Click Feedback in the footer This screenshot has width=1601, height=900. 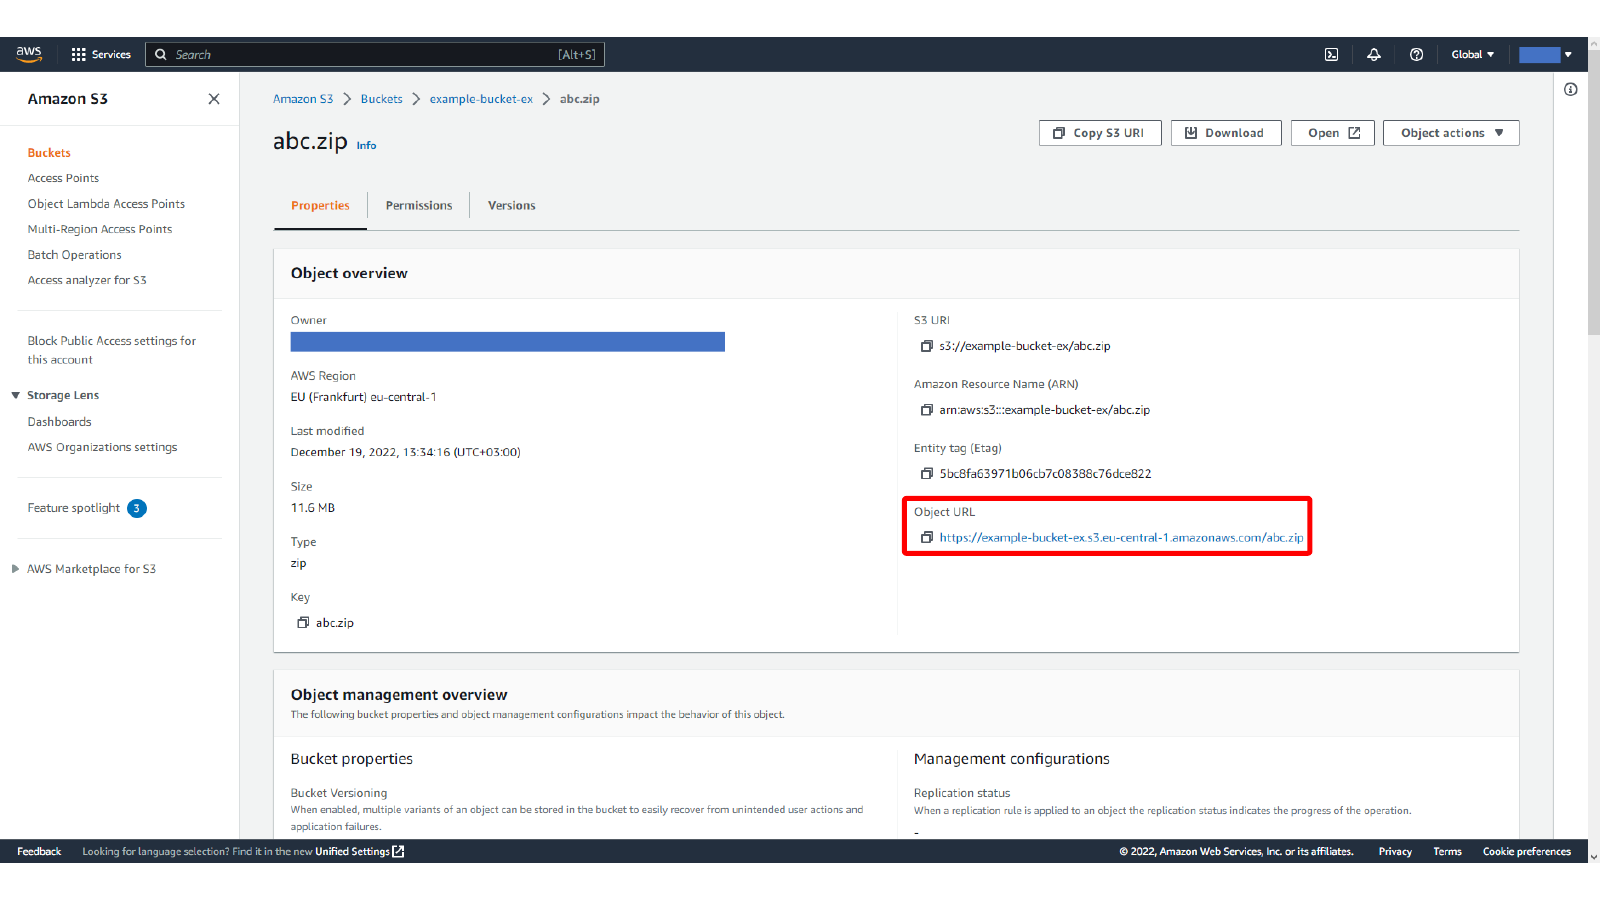(x=39, y=852)
